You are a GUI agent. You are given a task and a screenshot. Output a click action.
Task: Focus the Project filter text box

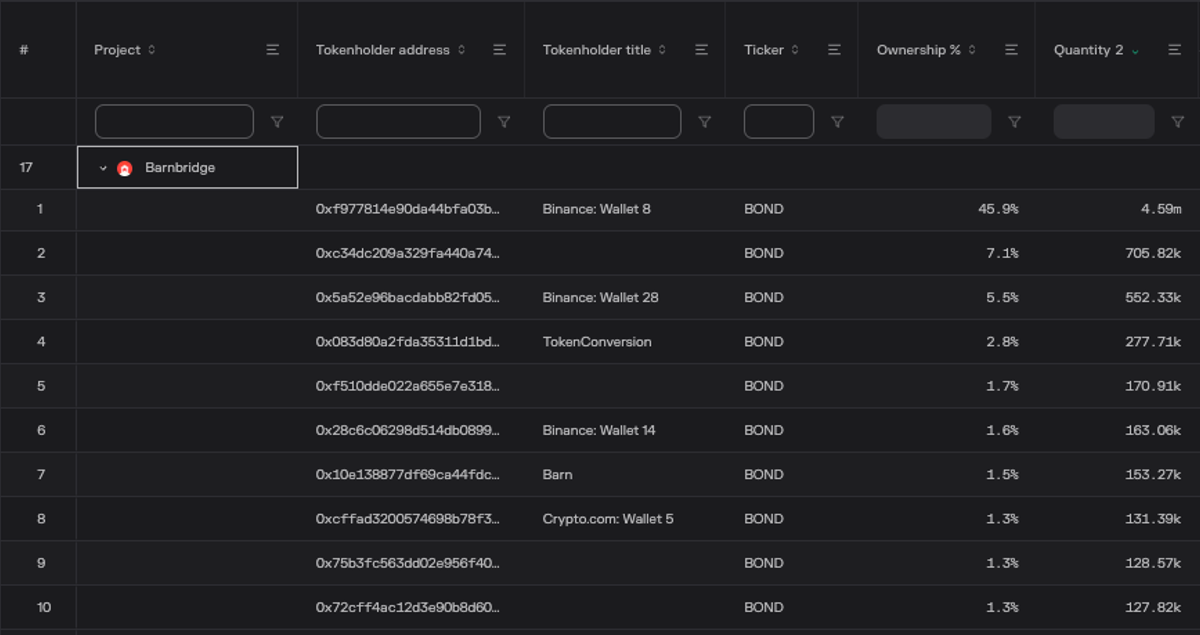click(x=174, y=122)
